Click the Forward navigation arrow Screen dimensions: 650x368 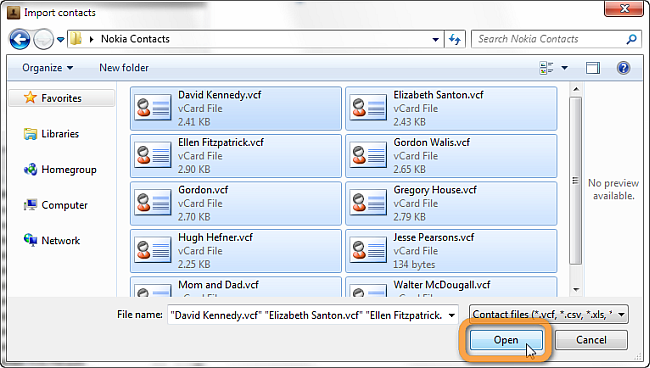(x=43, y=39)
